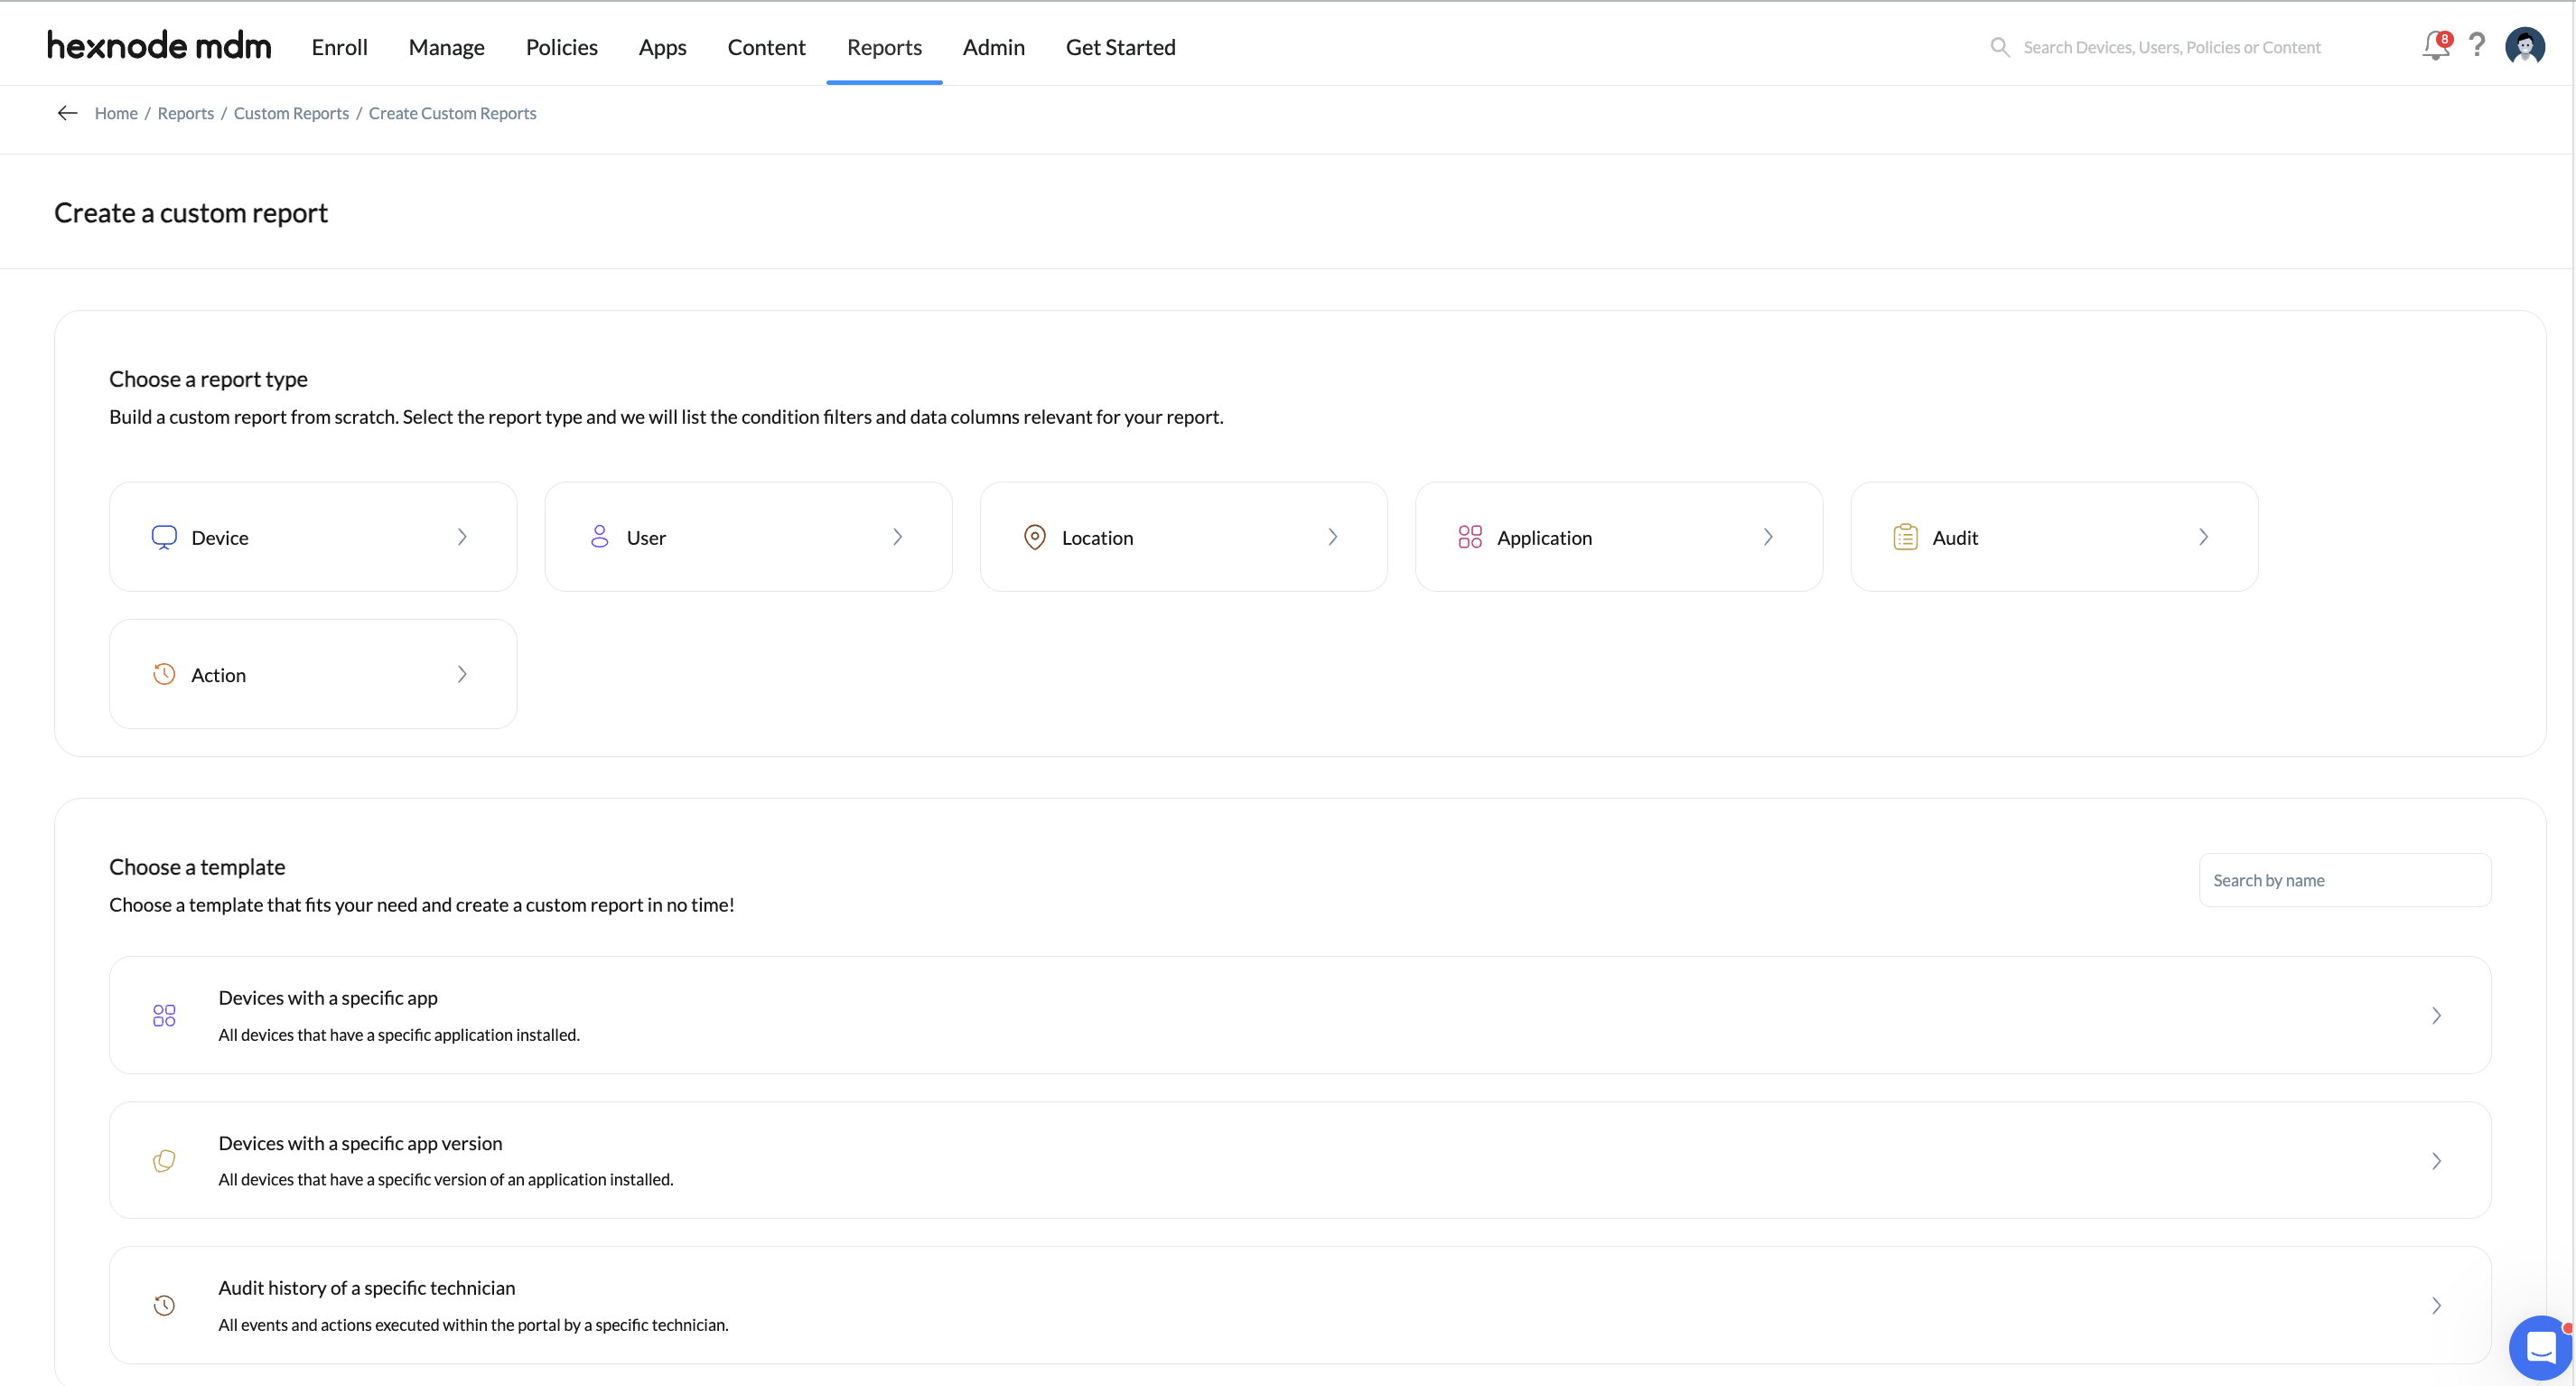Image resolution: width=2576 pixels, height=1386 pixels.
Task: Click the clock icon for Audit history template
Action: click(164, 1306)
